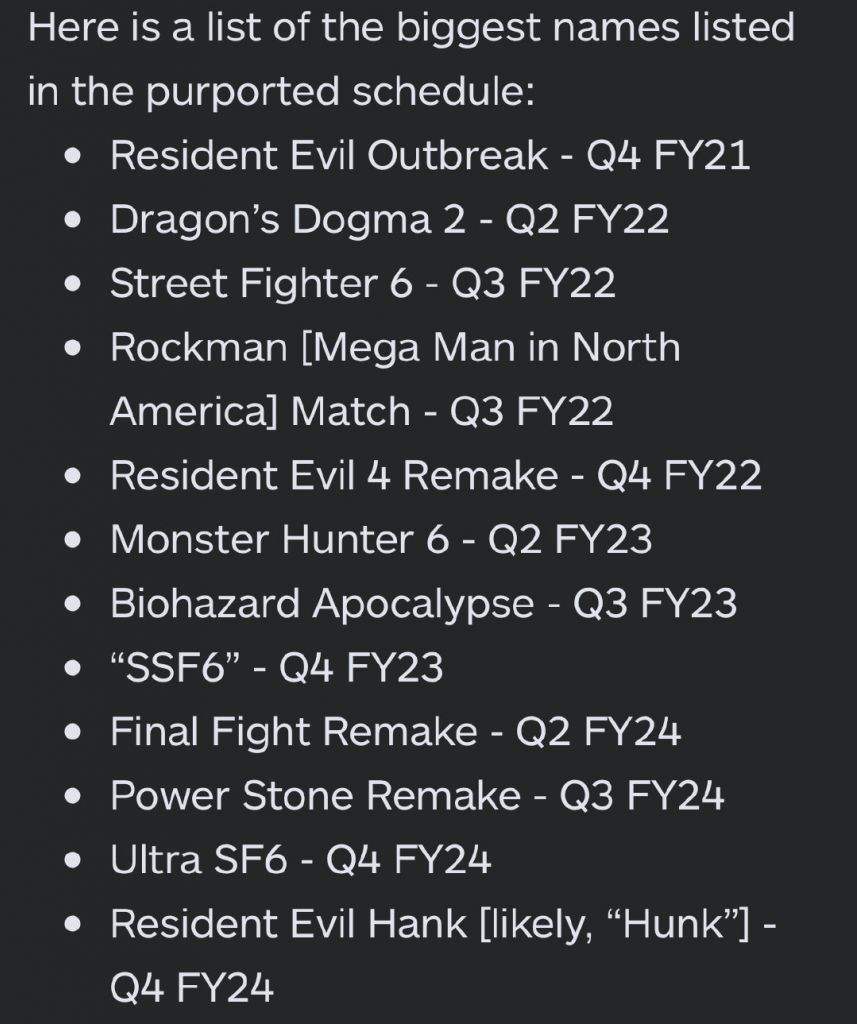Select the Resident Evil Hank entry

(443, 955)
